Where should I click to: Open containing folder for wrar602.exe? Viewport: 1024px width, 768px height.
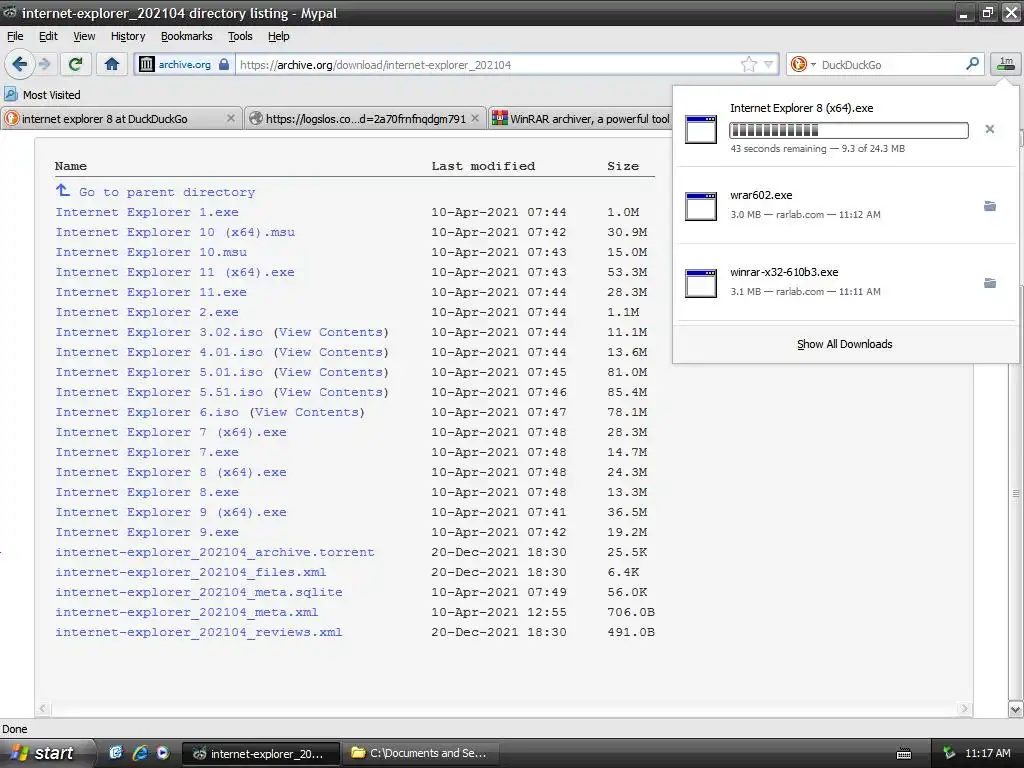pyautogui.click(x=989, y=206)
